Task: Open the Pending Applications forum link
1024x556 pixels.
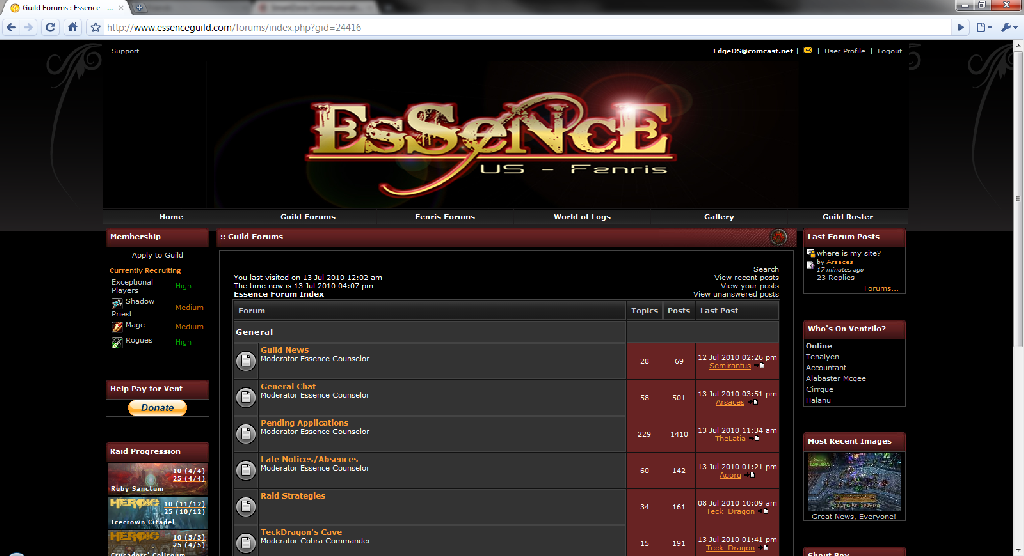Action: point(304,423)
